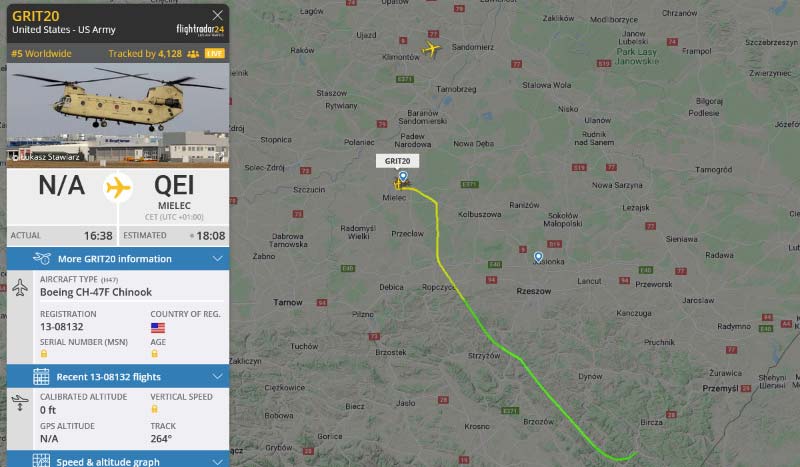Viewport: 800px width, 467px height.
Task: Click the vertical speed padlock icon
Action: coord(154,408)
